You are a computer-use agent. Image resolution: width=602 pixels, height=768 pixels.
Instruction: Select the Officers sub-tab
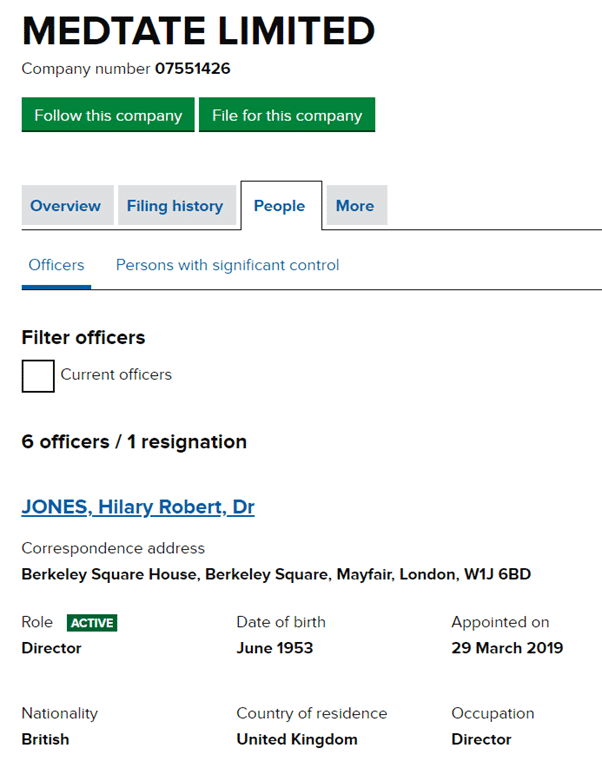click(x=56, y=265)
